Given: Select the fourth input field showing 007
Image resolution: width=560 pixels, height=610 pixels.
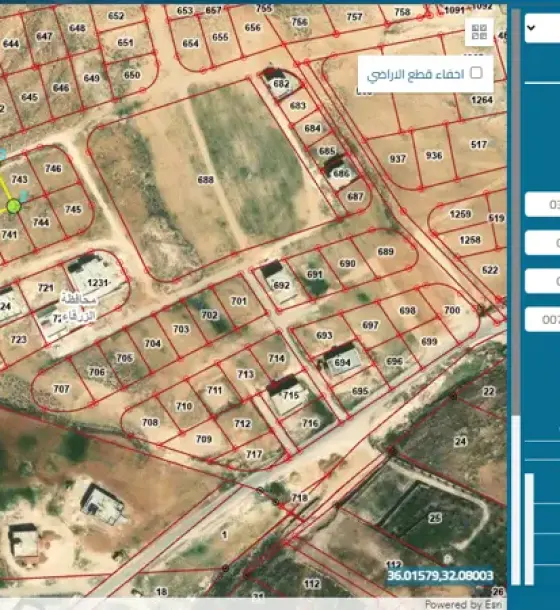Looking at the screenshot, I should [543, 319].
